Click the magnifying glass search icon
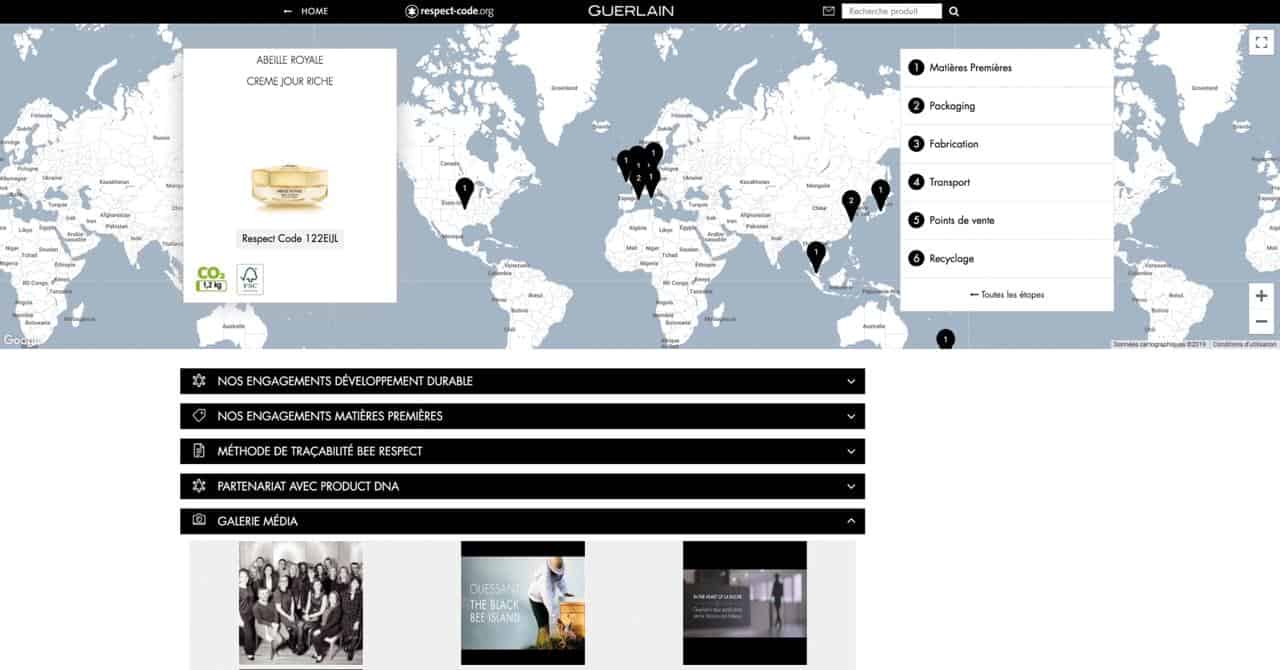This screenshot has width=1280, height=670. click(954, 11)
